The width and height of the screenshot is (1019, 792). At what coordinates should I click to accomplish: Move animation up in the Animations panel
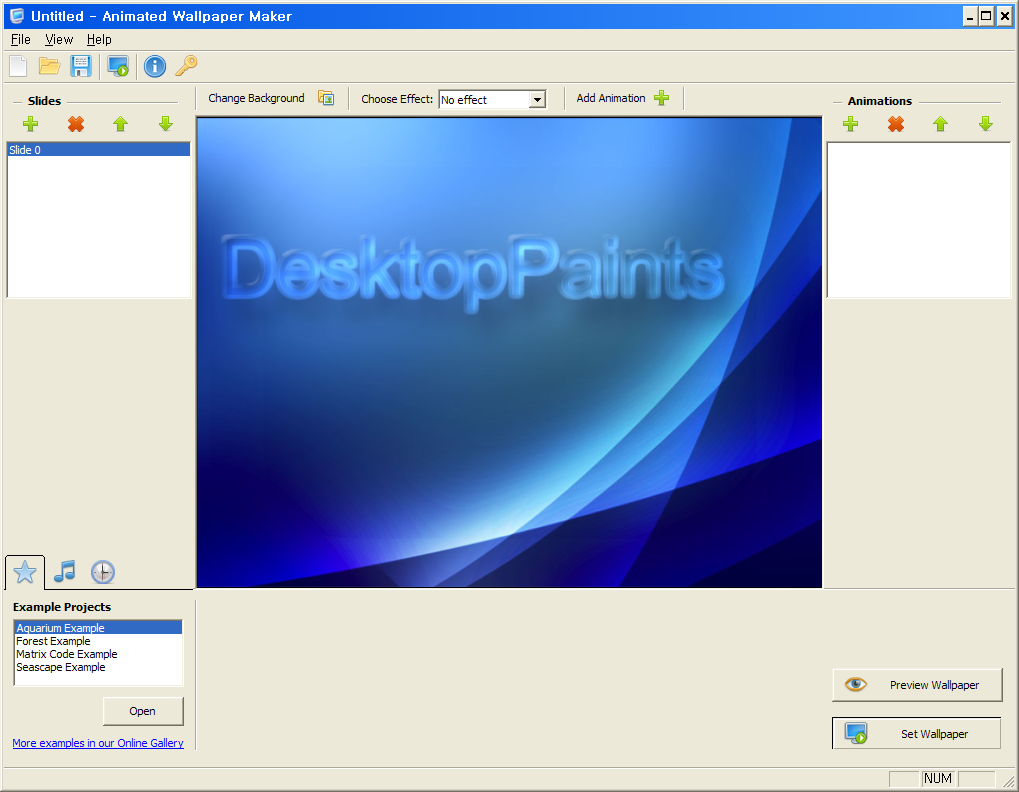[940, 123]
